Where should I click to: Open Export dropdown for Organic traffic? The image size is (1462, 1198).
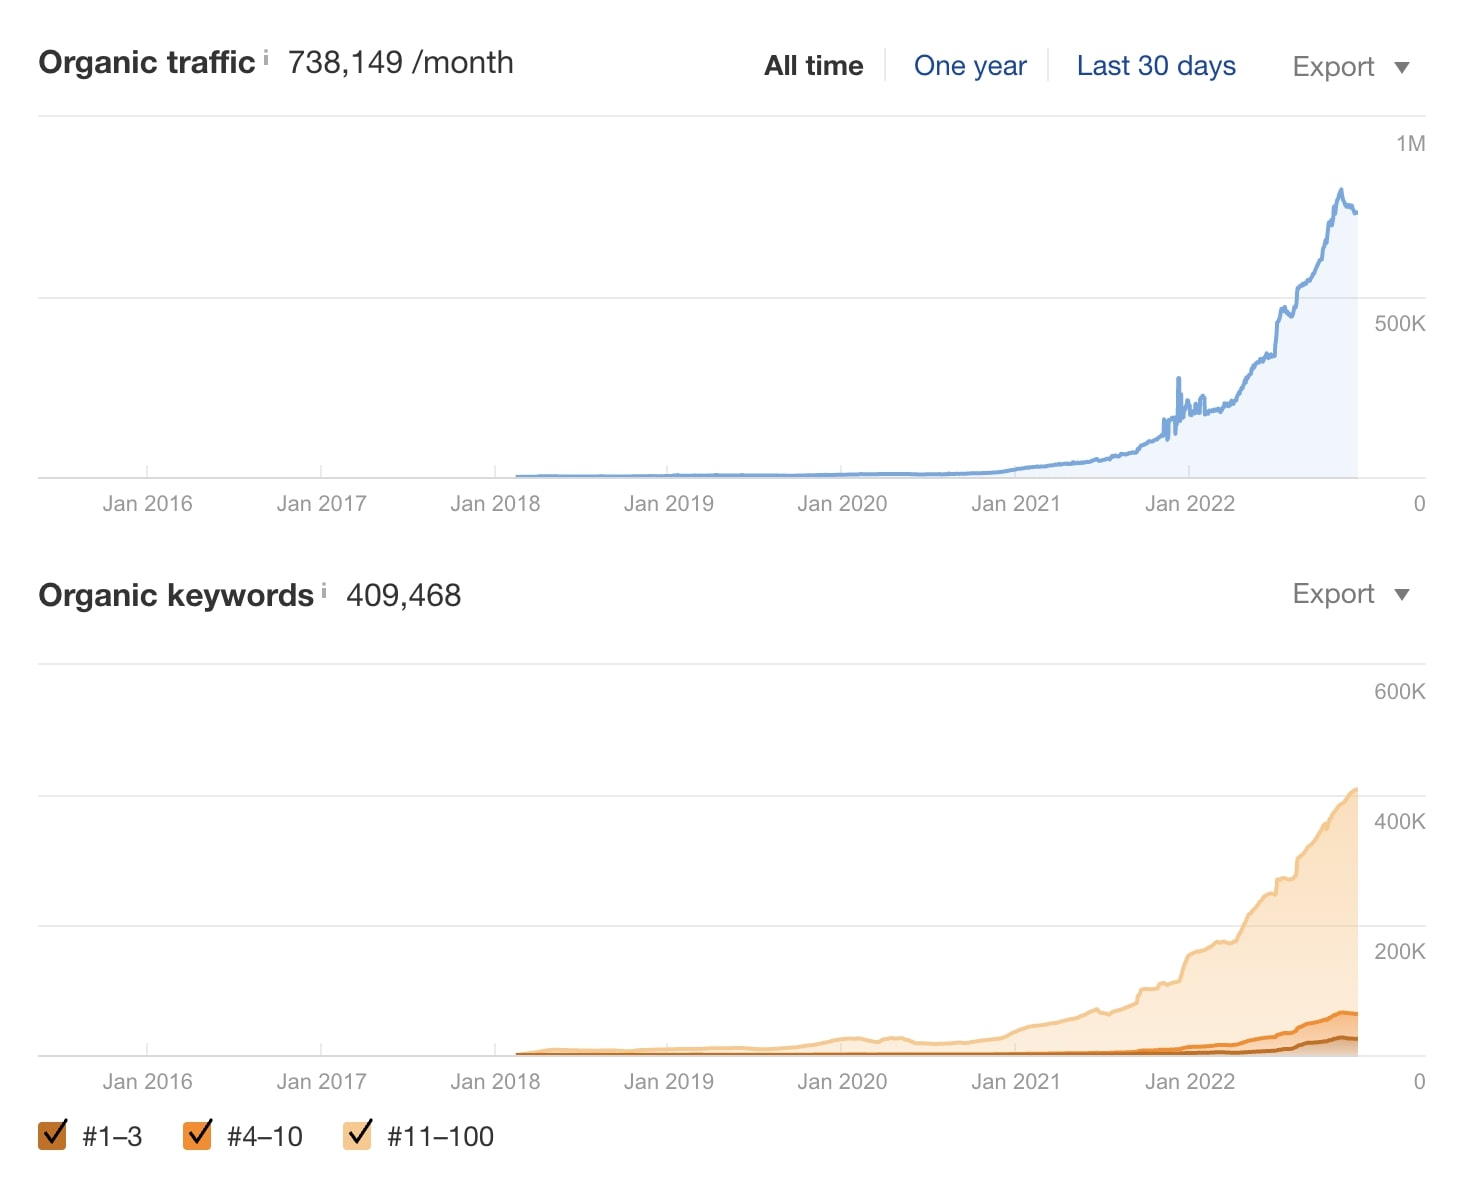[x=1333, y=67]
